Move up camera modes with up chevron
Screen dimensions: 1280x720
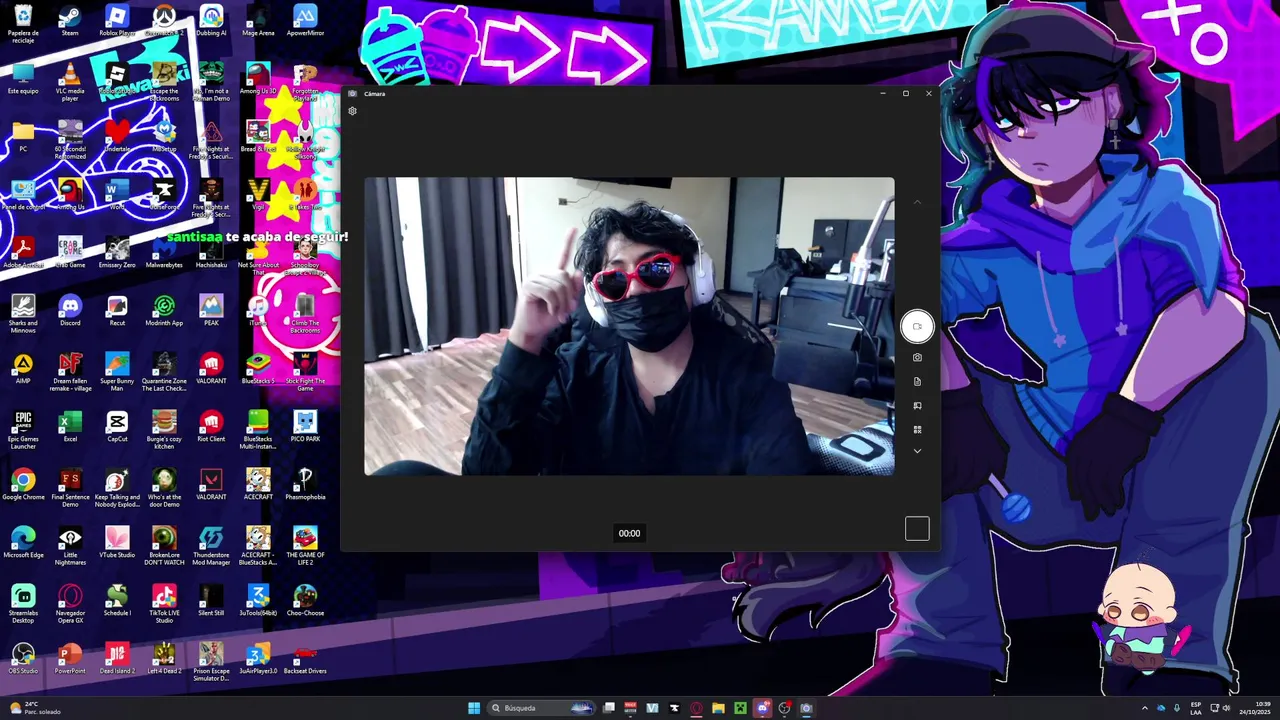tap(917, 202)
